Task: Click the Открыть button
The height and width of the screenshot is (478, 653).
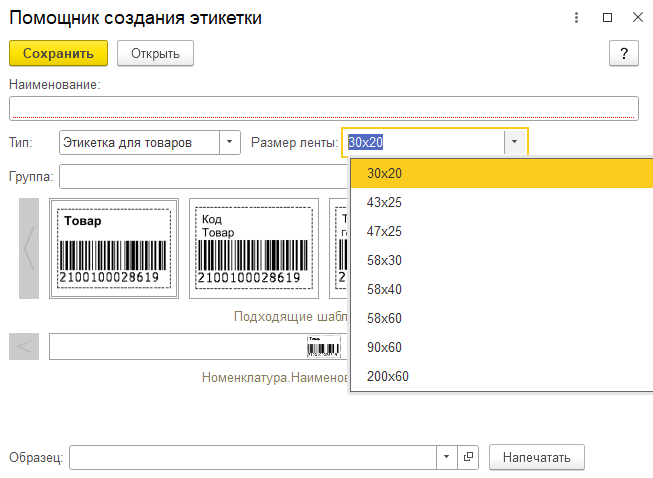Action: click(x=155, y=53)
